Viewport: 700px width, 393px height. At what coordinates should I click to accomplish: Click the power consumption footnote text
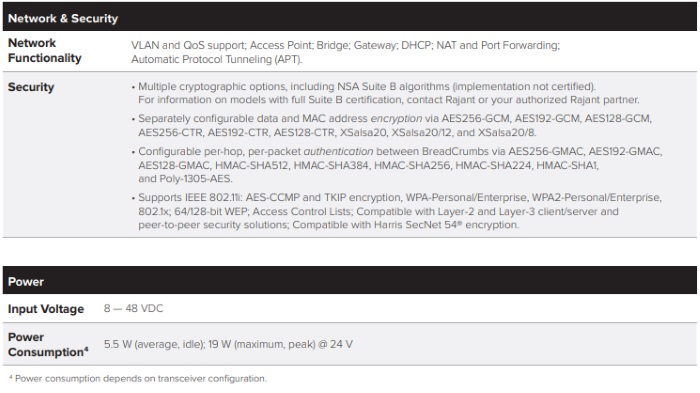[x=138, y=378]
